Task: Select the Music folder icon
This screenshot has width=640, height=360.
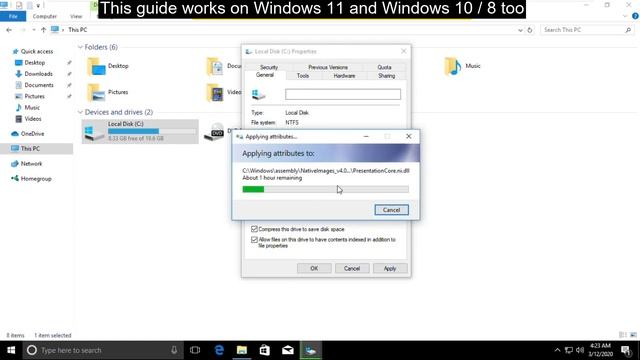Action: (x=453, y=67)
